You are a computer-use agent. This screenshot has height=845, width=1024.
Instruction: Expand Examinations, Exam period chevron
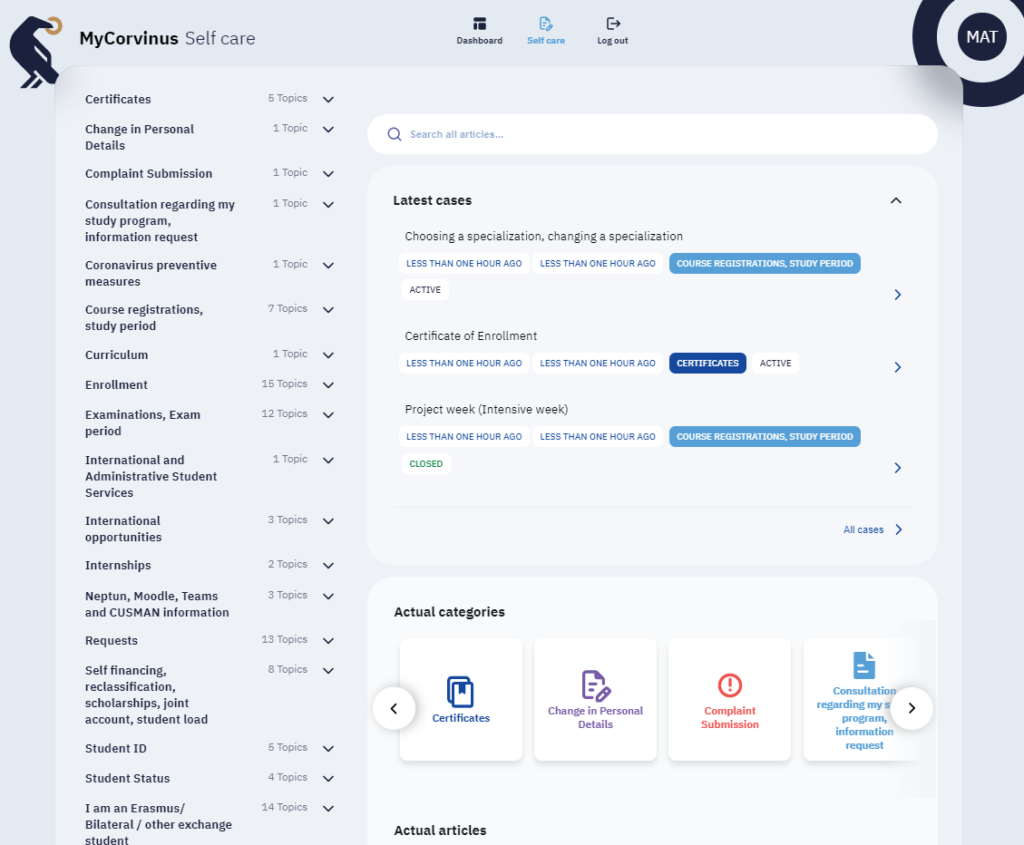pyautogui.click(x=328, y=415)
